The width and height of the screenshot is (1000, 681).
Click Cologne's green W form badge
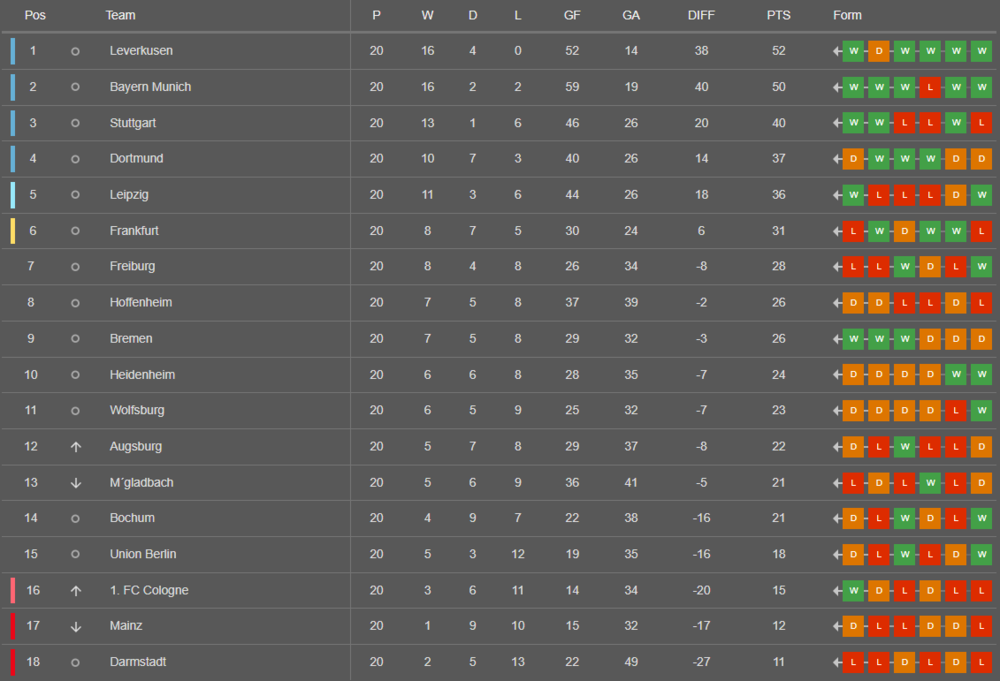[x=853, y=590]
